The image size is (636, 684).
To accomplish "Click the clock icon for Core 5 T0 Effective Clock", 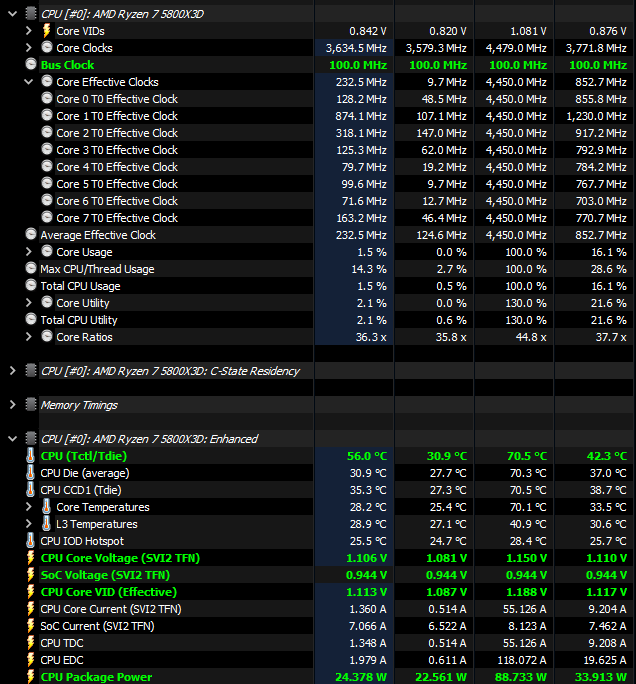I will pos(47,183).
